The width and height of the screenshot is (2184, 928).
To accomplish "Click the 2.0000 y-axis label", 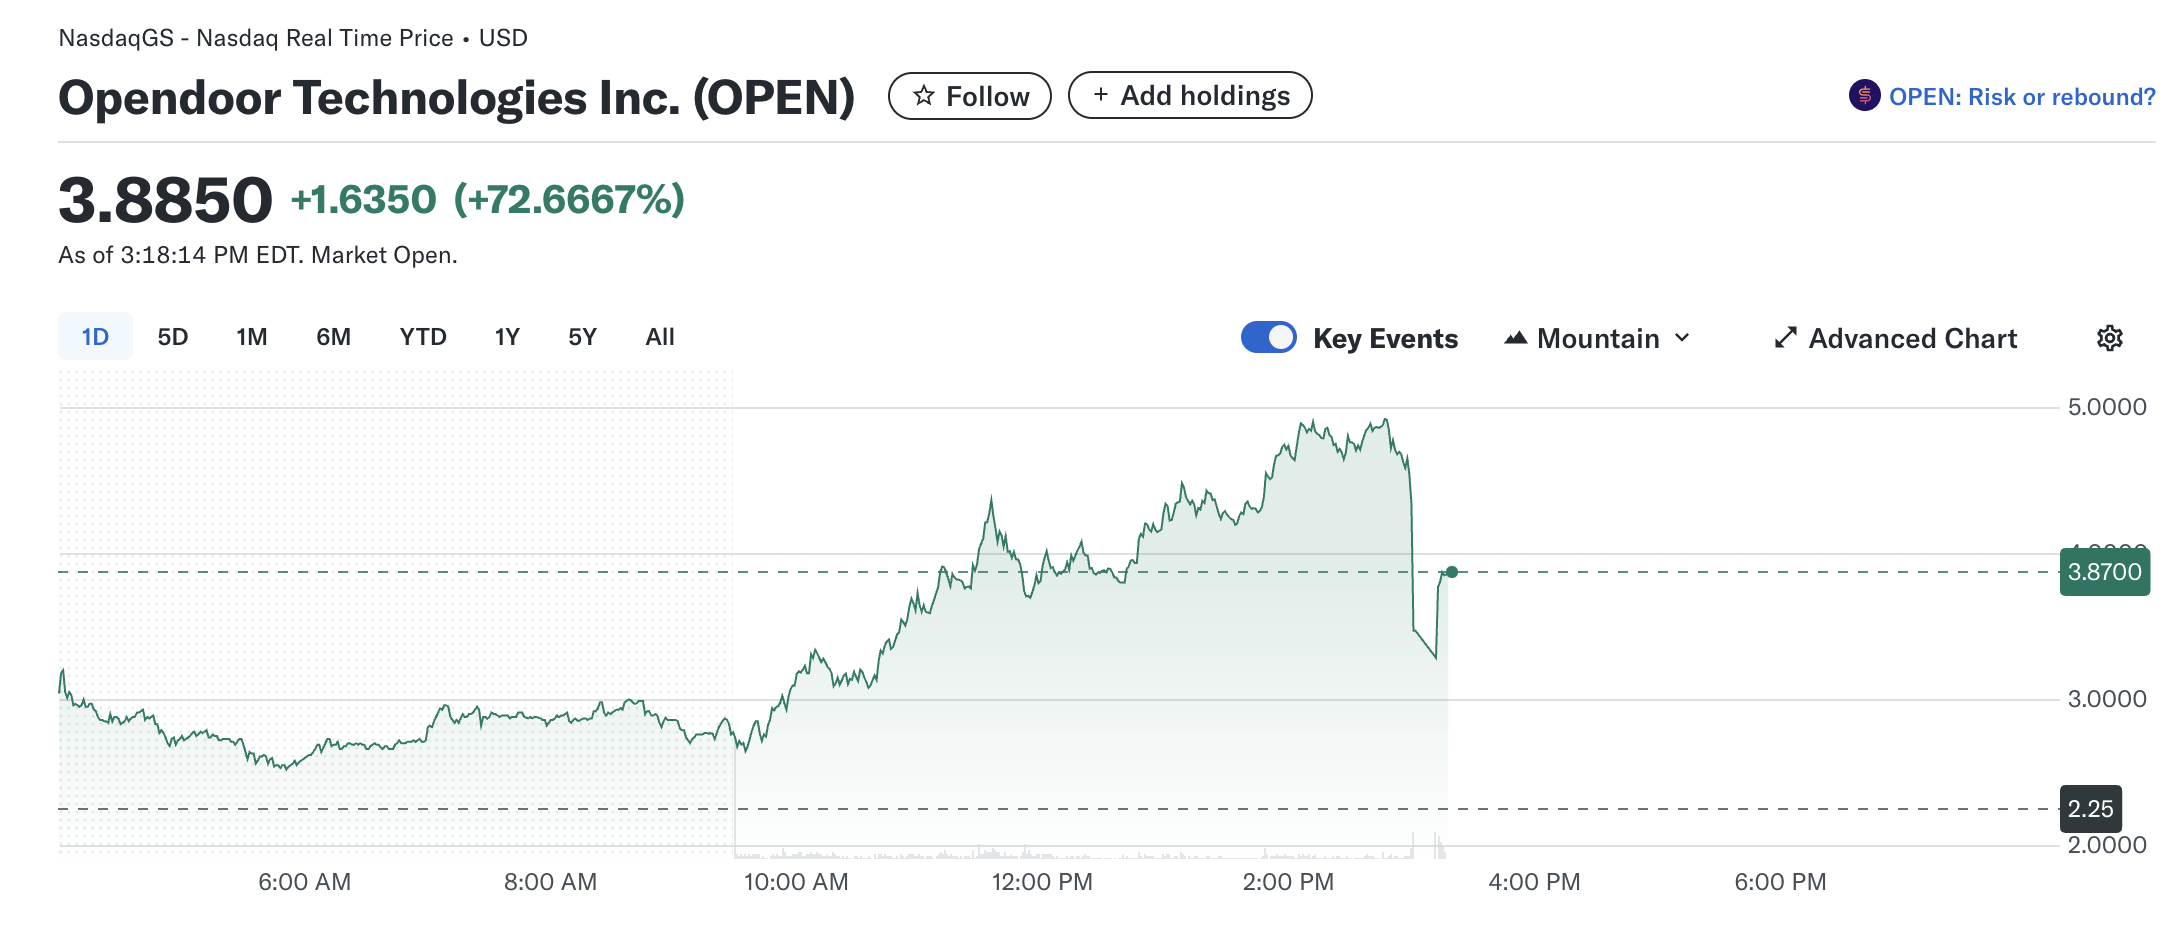I will click(x=2107, y=845).
